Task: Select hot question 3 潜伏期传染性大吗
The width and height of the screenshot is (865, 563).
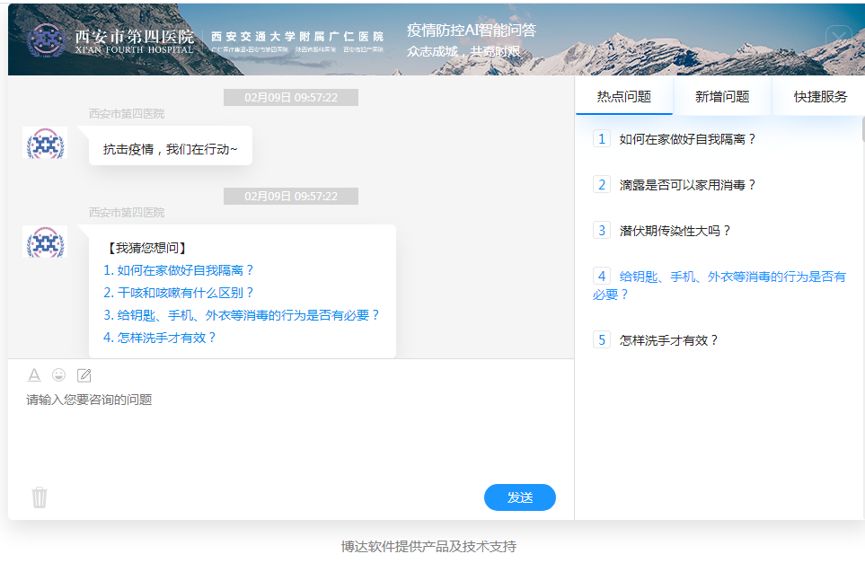Action: coord(662,230)
